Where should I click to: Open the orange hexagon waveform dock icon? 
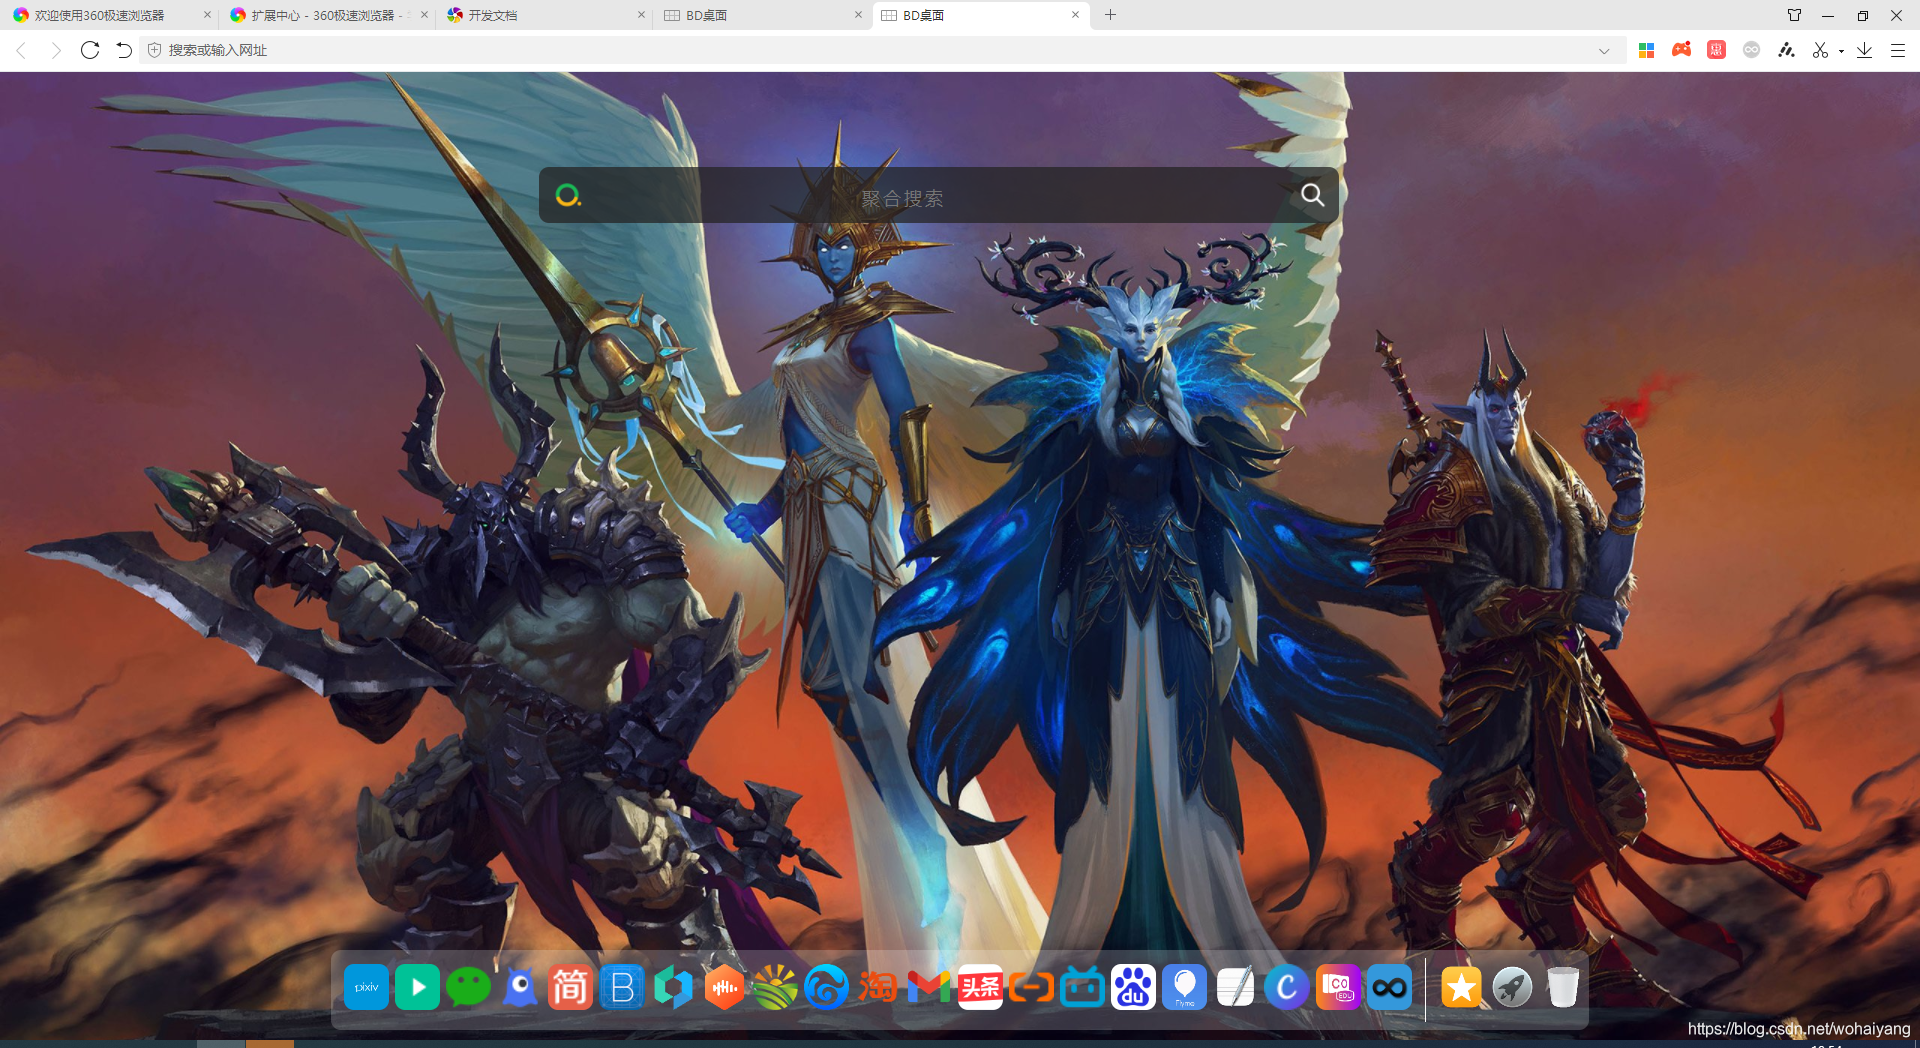coord(724,987)
